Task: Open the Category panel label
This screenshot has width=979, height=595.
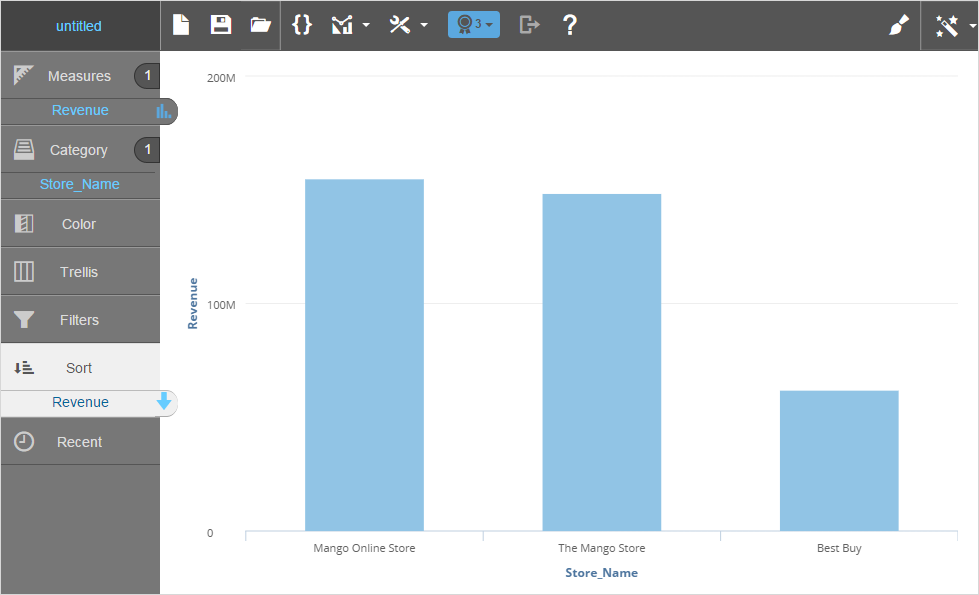Action: [x=79, y=150]
